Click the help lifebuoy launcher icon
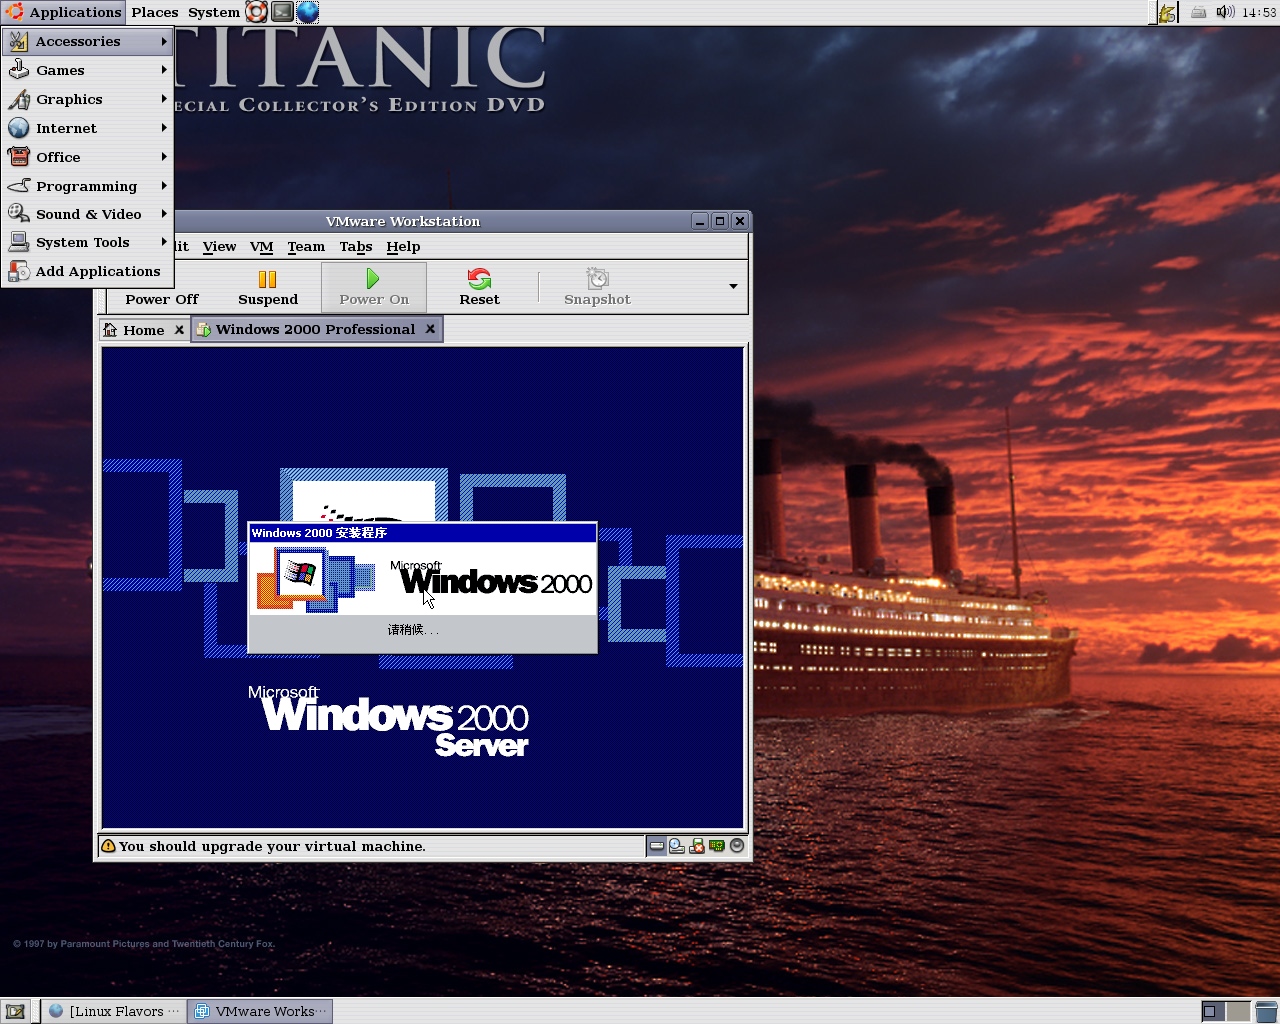The width and height of the screenshot is (1280, 1024). 257,12
